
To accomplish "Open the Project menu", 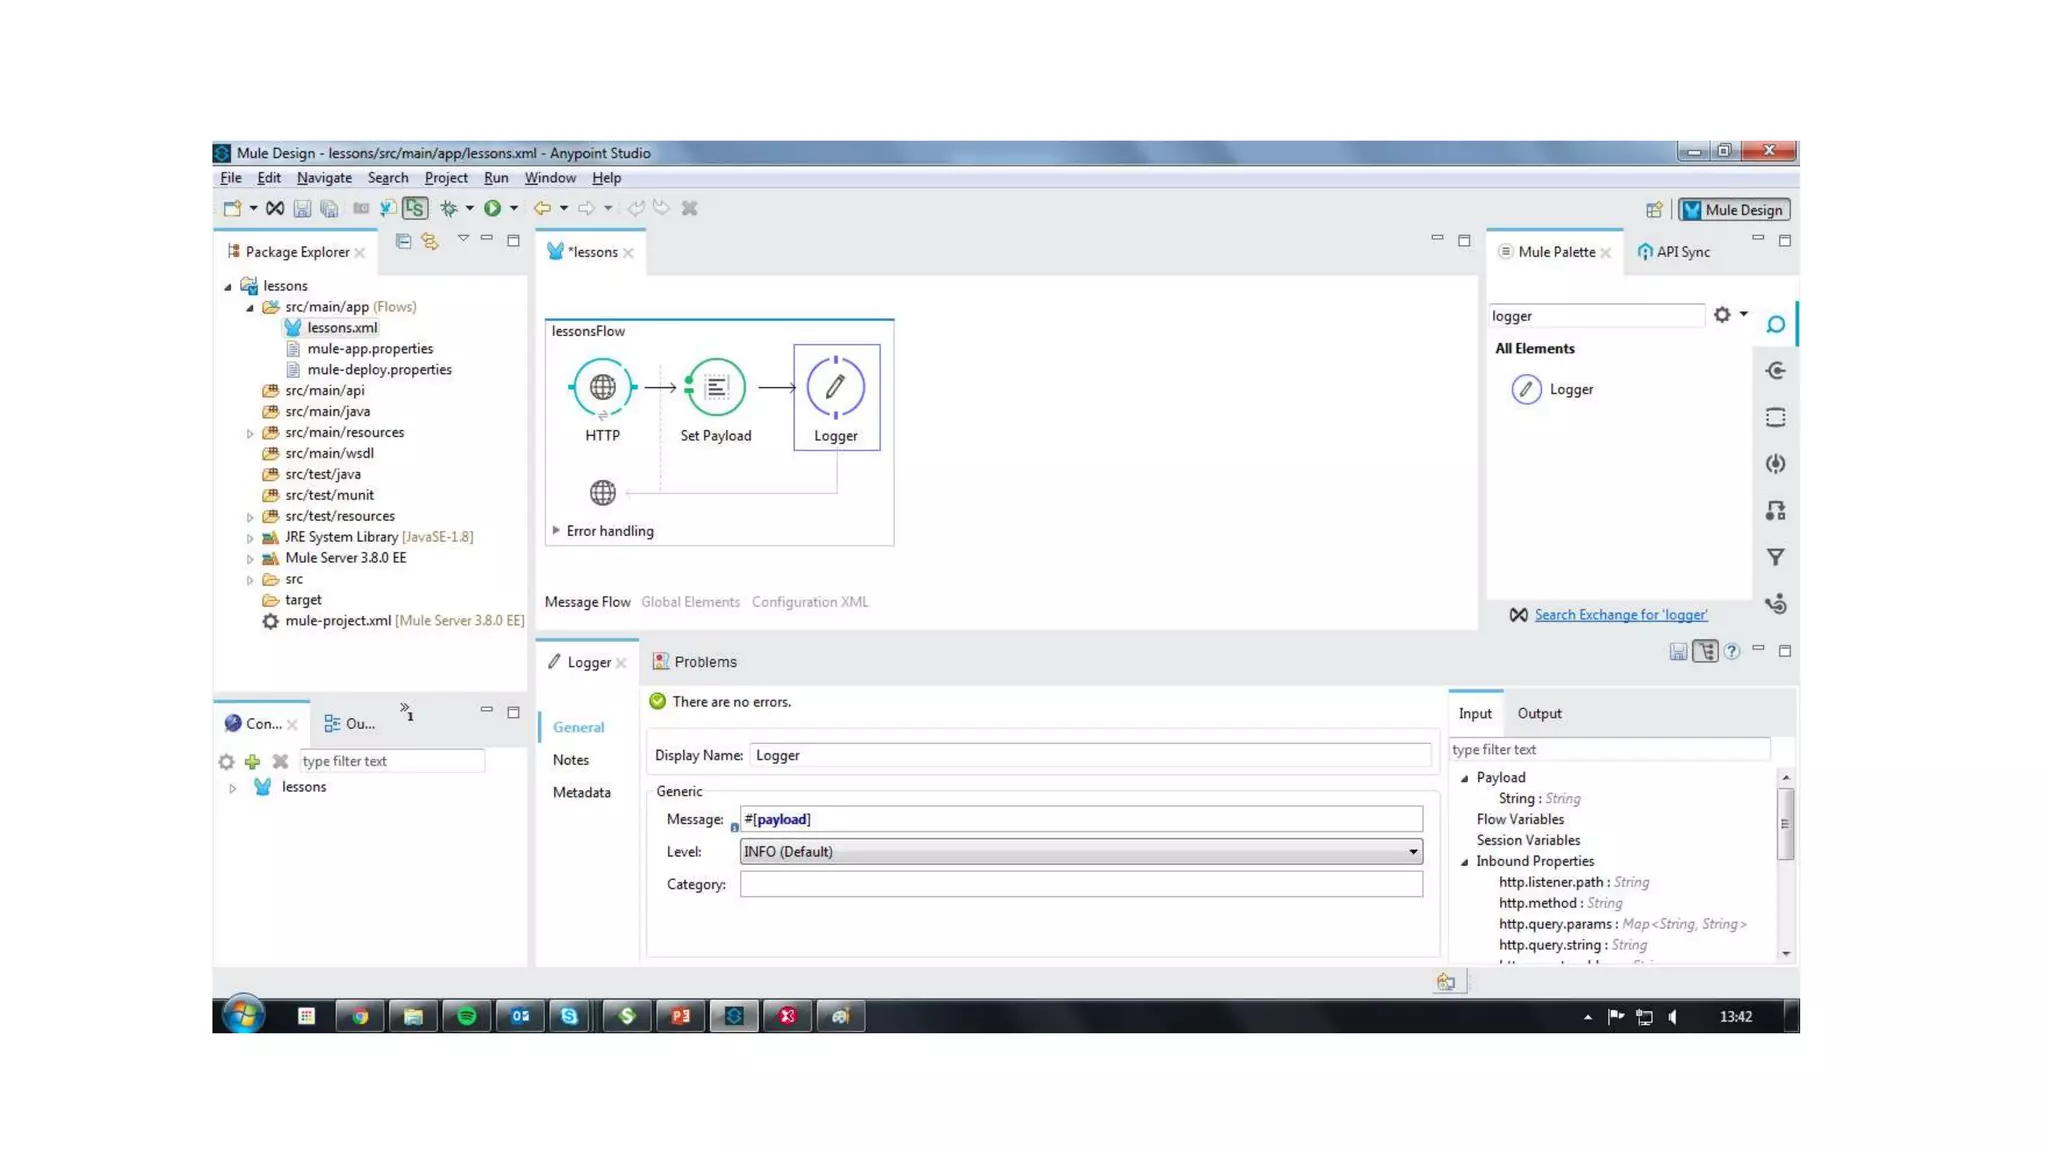I will 445,178.
